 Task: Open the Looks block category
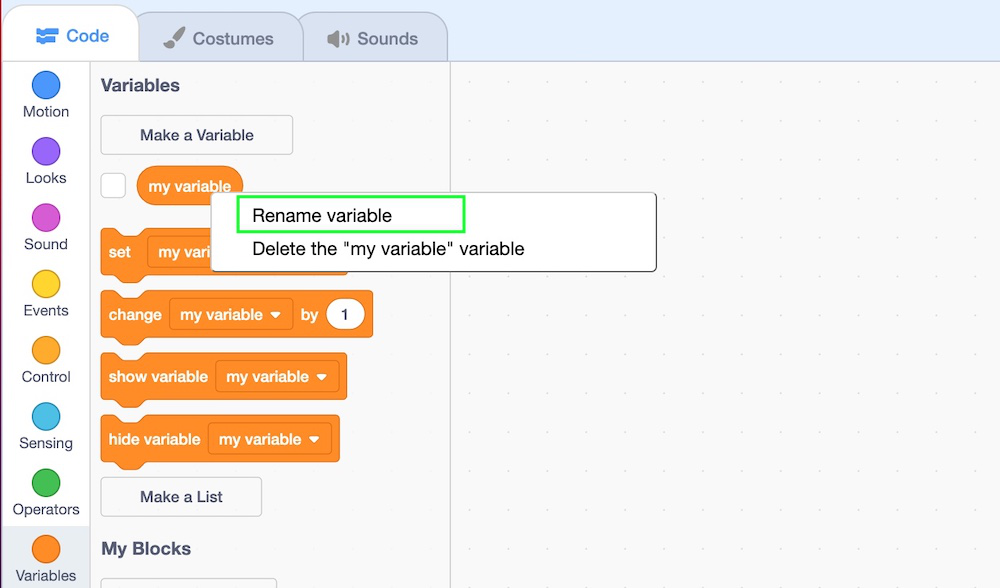click(x=46, y=152)
